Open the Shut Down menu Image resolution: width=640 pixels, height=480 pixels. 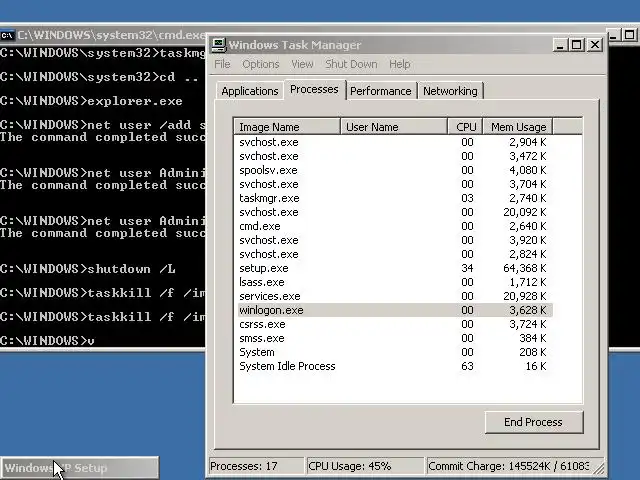351,64
